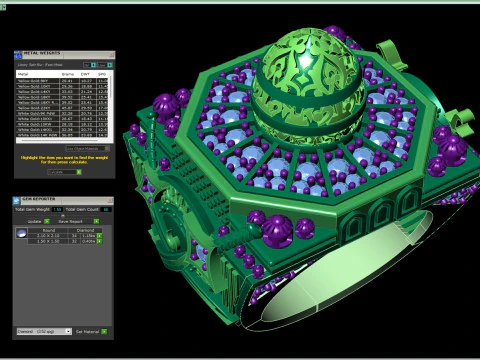Select the round gem thumbnail
Screen dimensions: 480x360
click(x=21, y=233)
